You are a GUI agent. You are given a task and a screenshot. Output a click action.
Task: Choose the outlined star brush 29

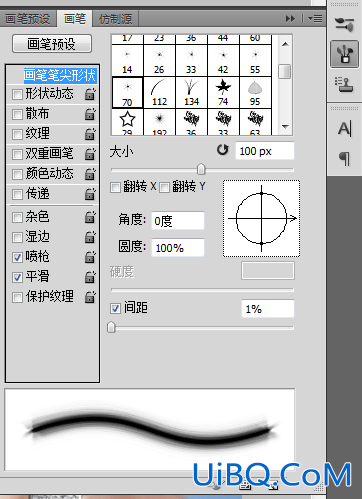point(127,122)
